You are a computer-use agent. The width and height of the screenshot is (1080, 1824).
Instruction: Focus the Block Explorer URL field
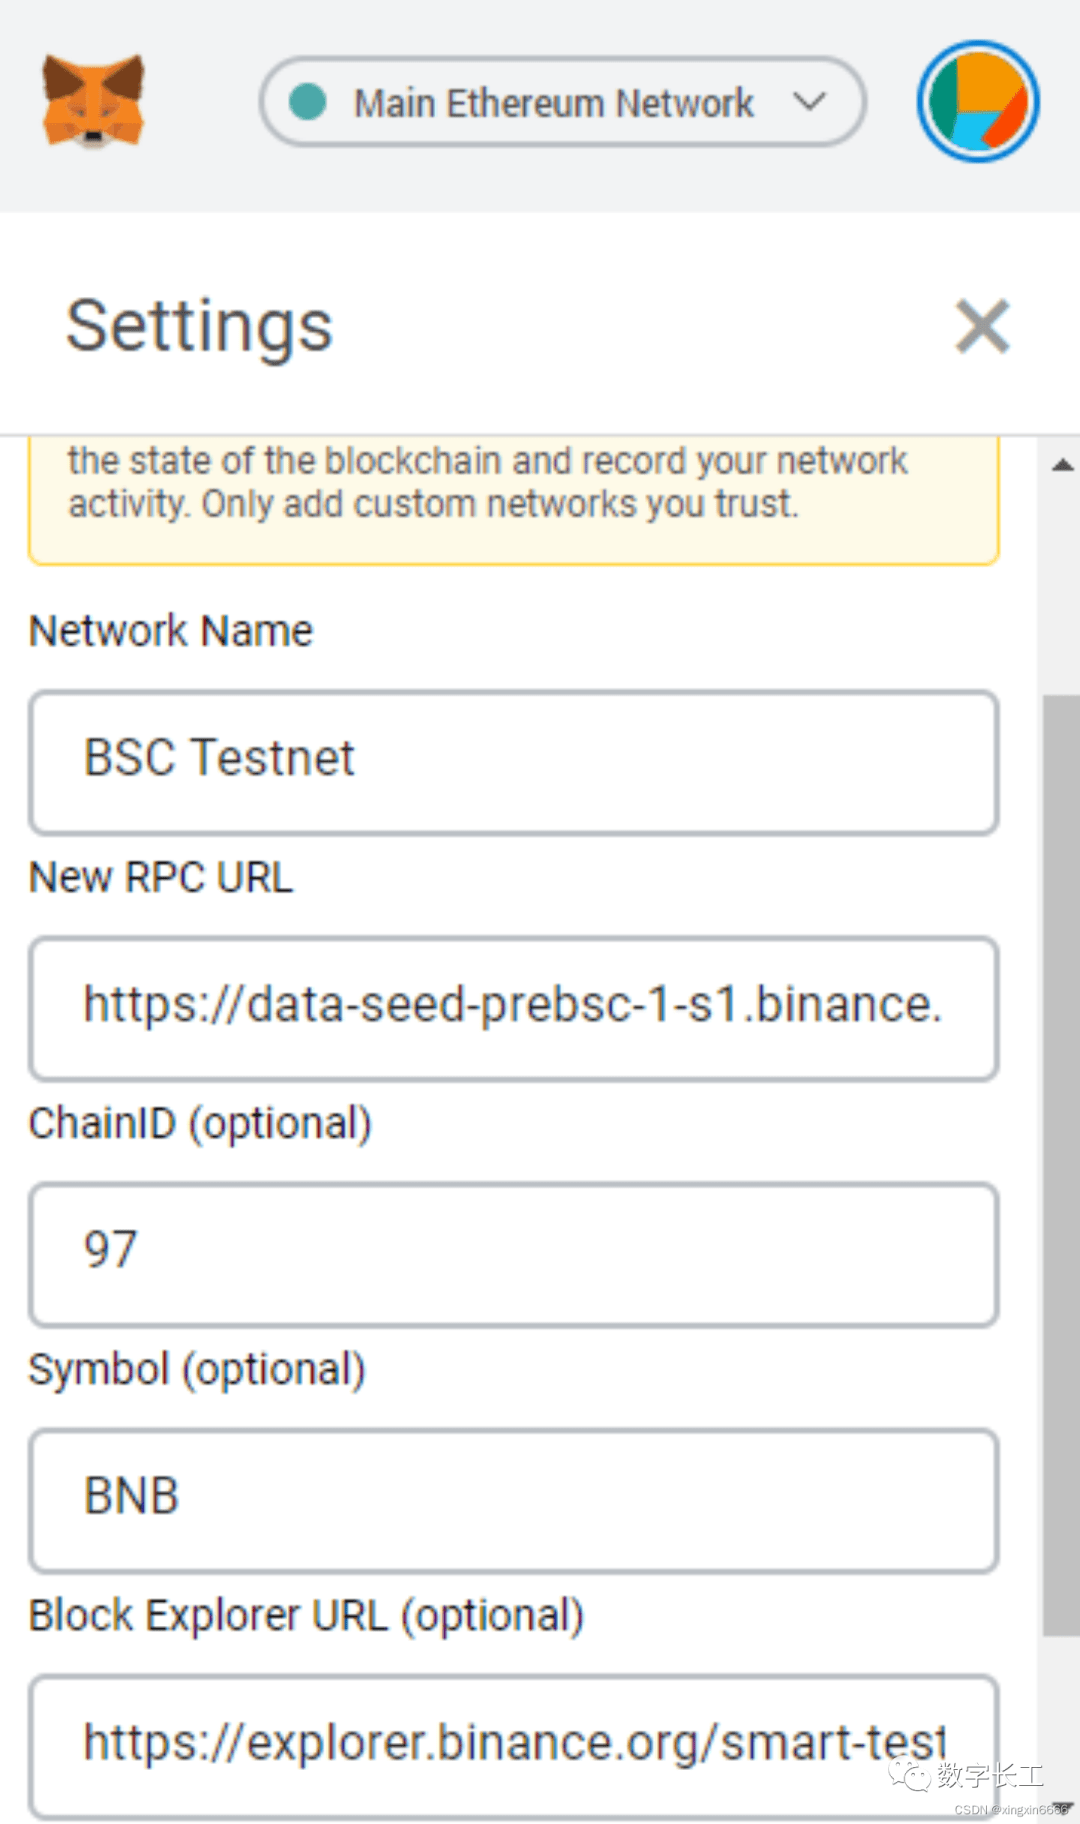coord(514,1746)
